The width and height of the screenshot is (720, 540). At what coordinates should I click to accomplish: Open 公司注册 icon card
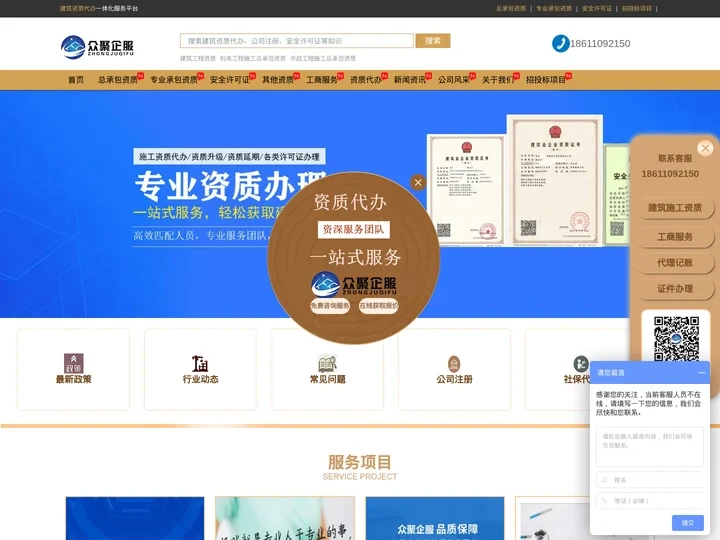point(454,369)
